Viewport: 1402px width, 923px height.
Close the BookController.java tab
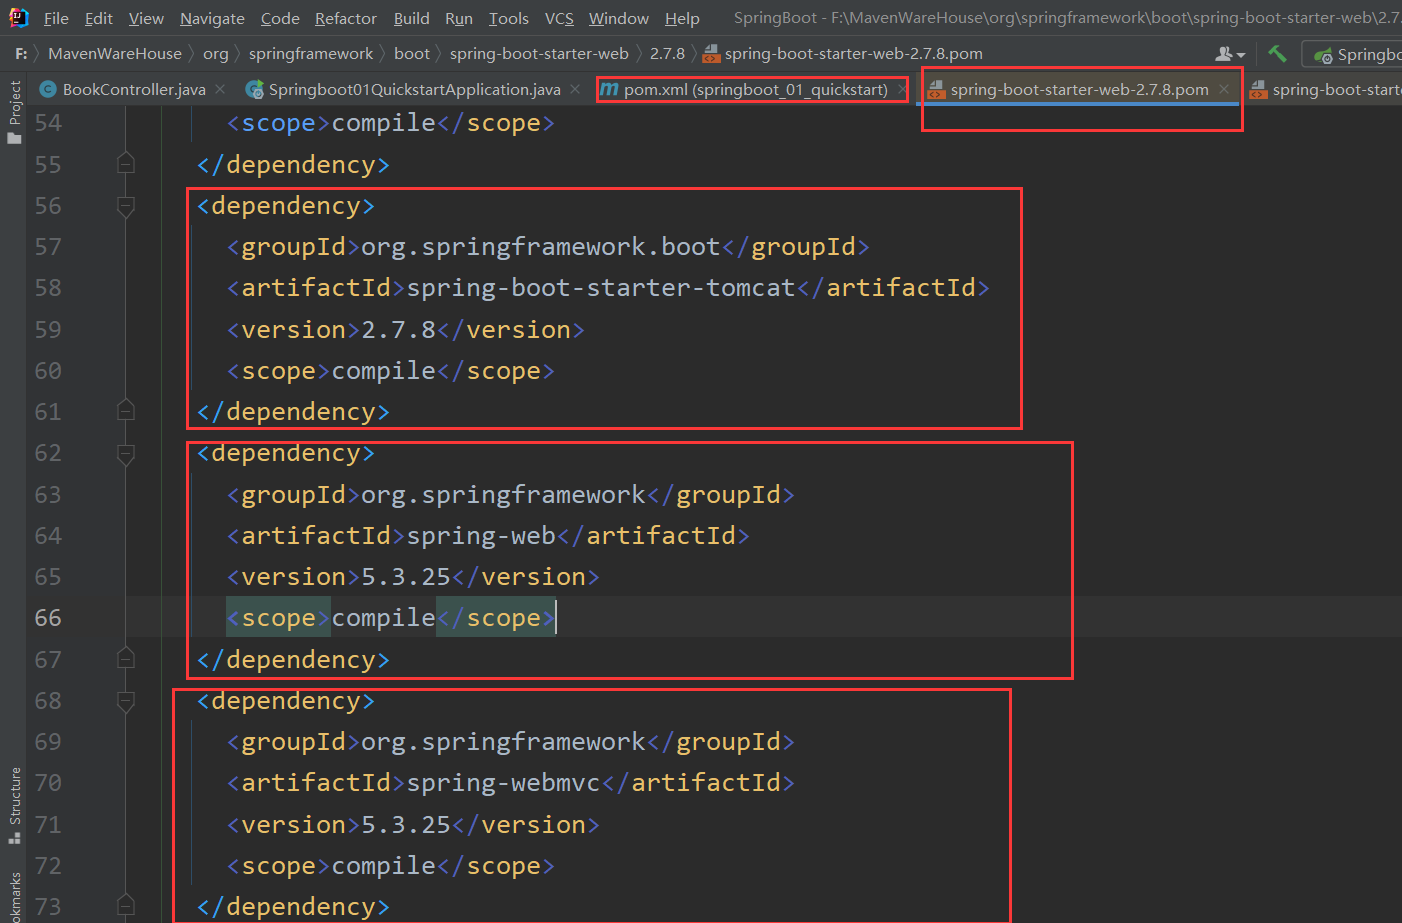tap(220, 89)
